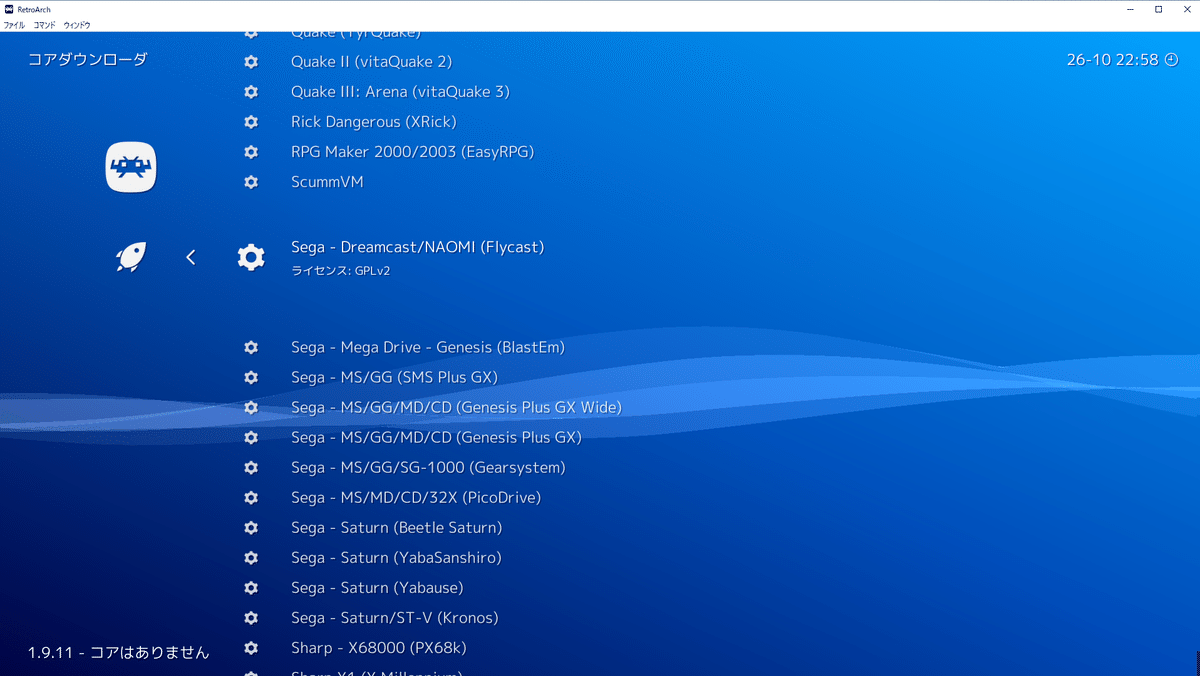Go back using the left chevron arrow

coord(191,257)
